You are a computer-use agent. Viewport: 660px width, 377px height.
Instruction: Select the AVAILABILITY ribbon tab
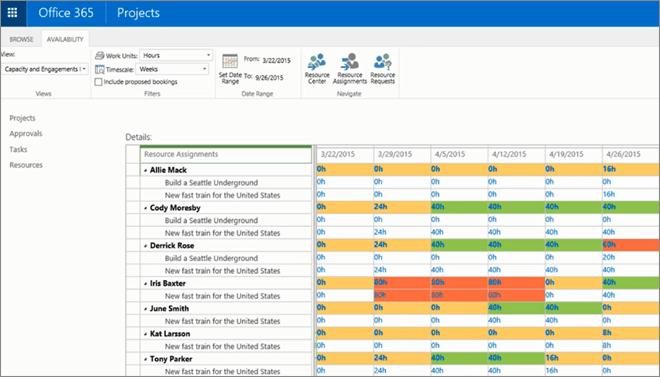[x=65, y=39]
